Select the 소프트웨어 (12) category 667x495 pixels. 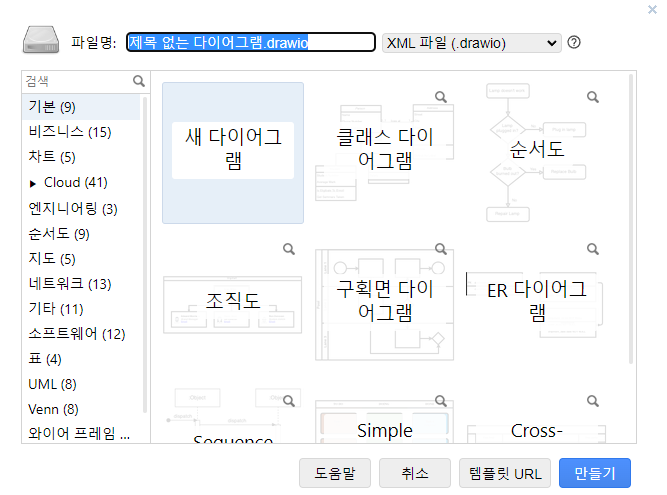pyautogui.click(x=81, y=334)
